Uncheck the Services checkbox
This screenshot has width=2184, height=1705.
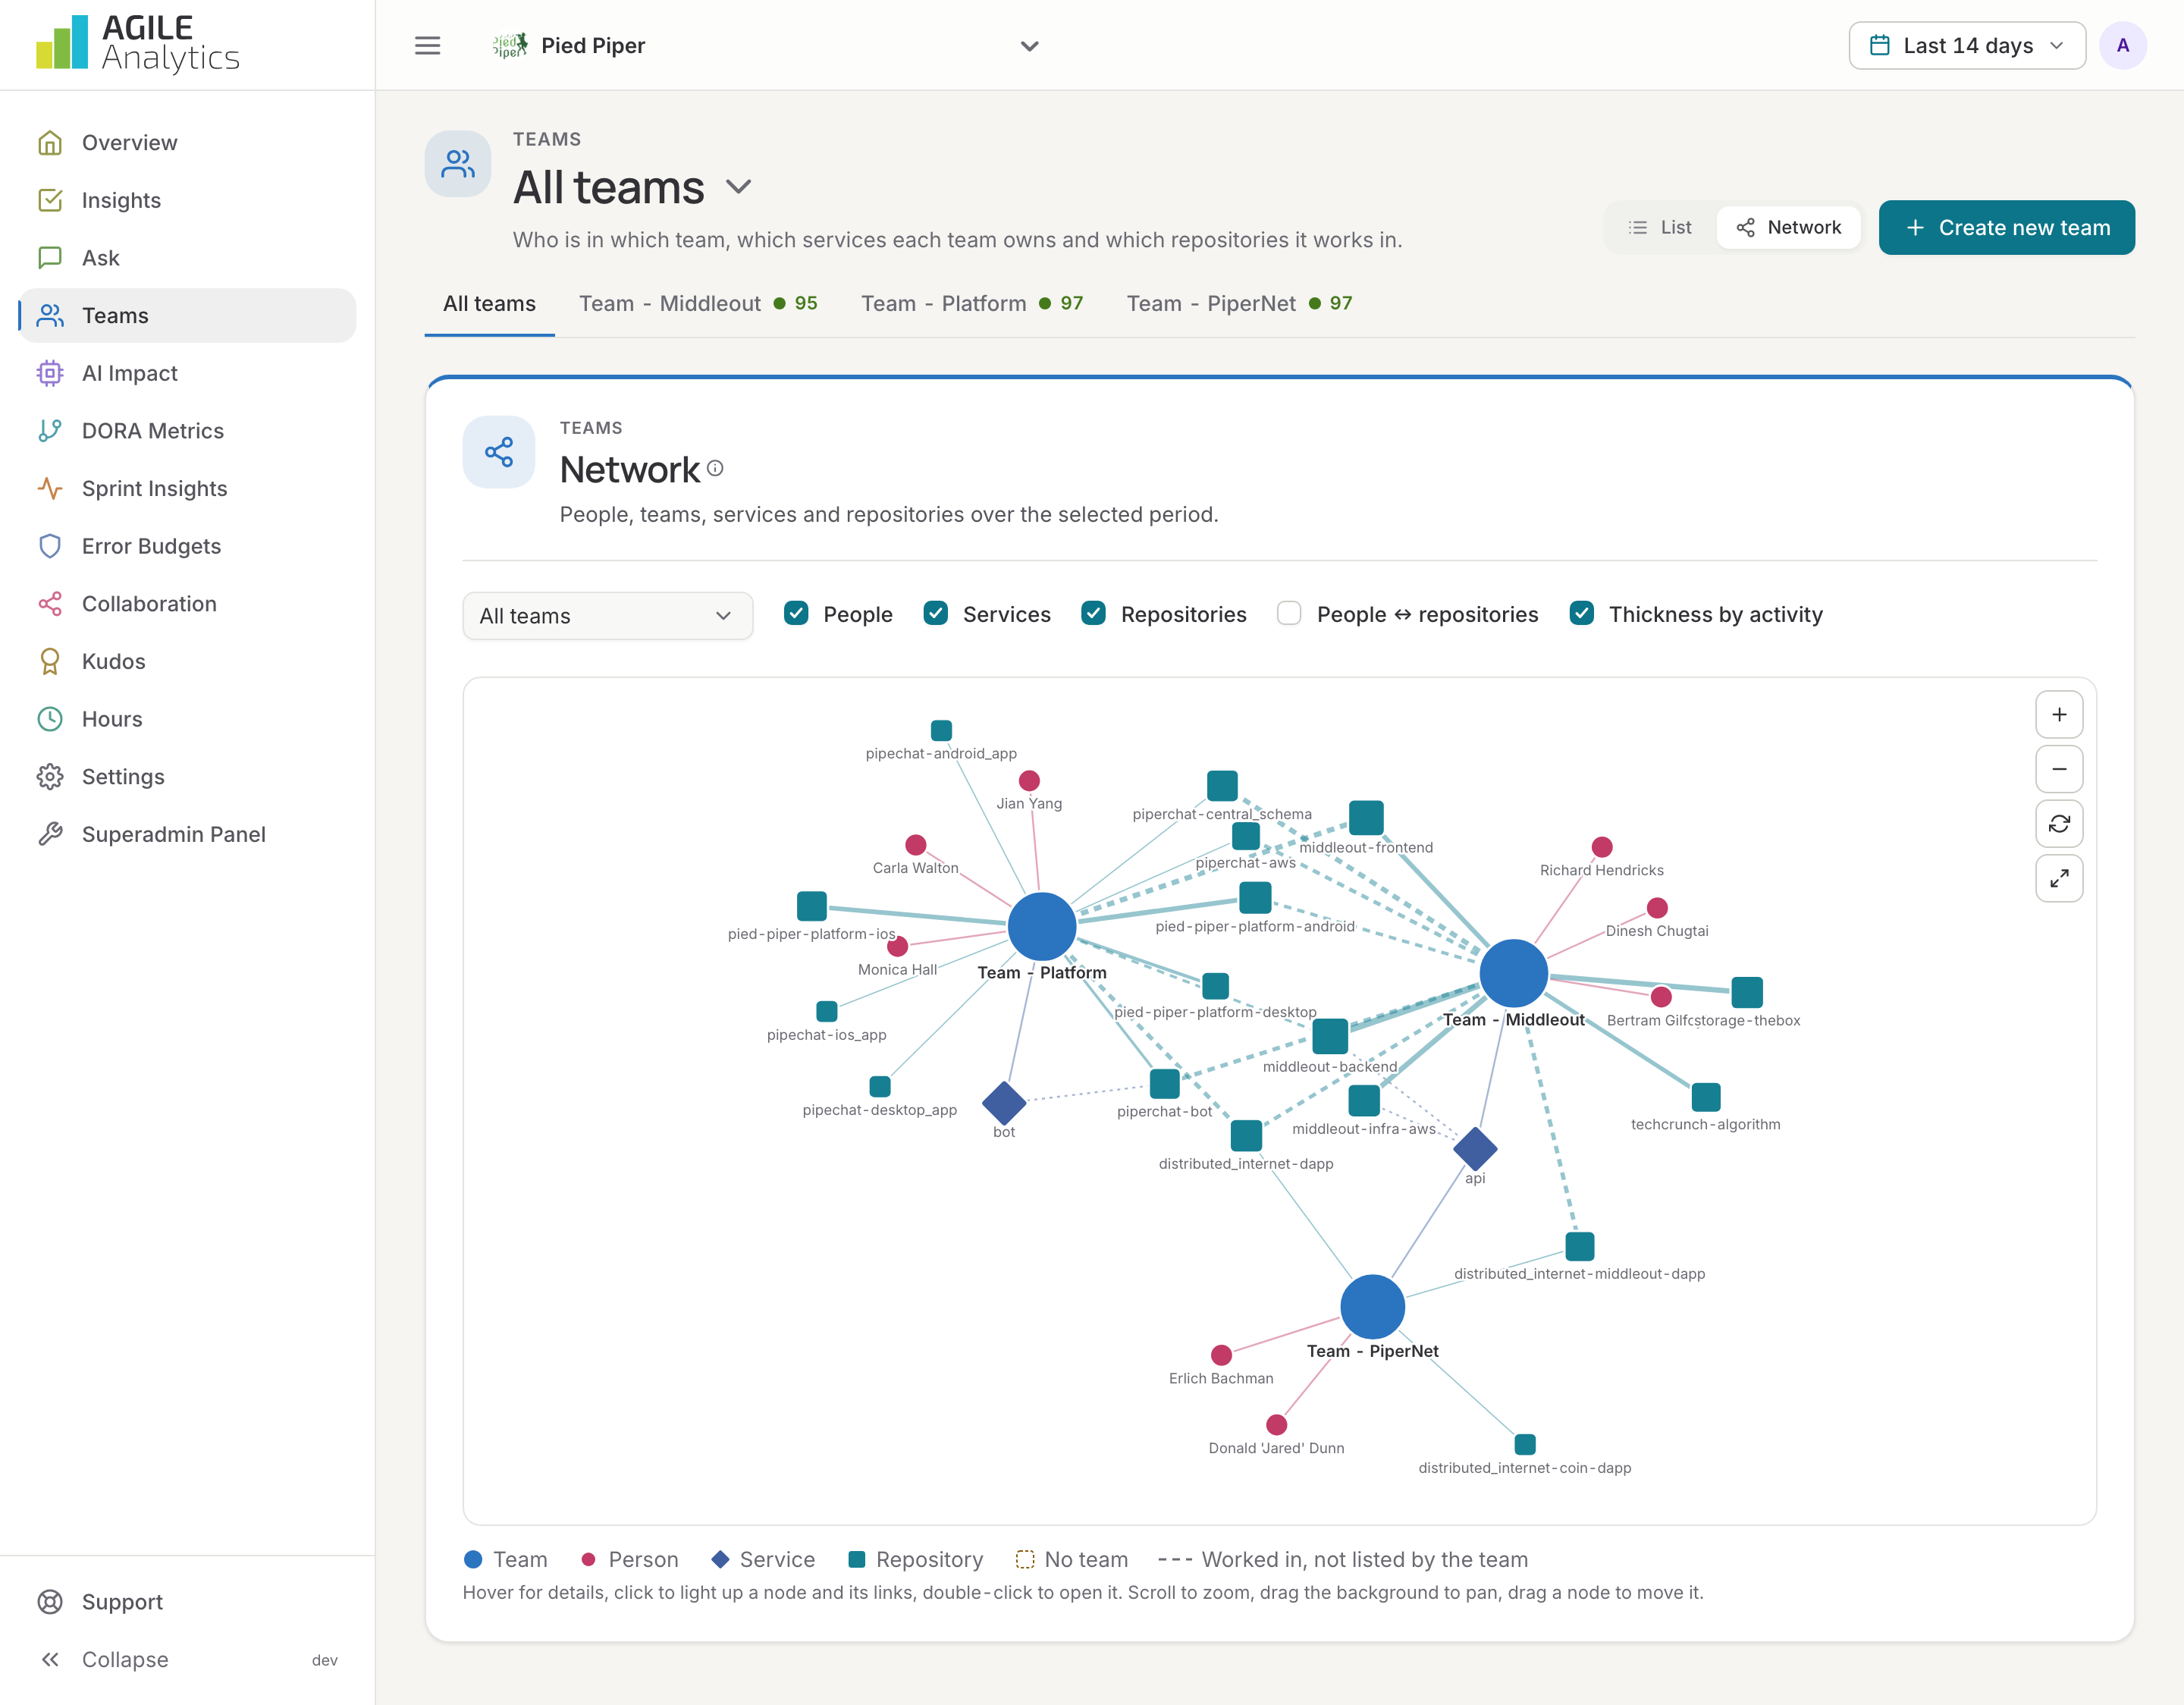pyautogui.click(x=936, y=614)
